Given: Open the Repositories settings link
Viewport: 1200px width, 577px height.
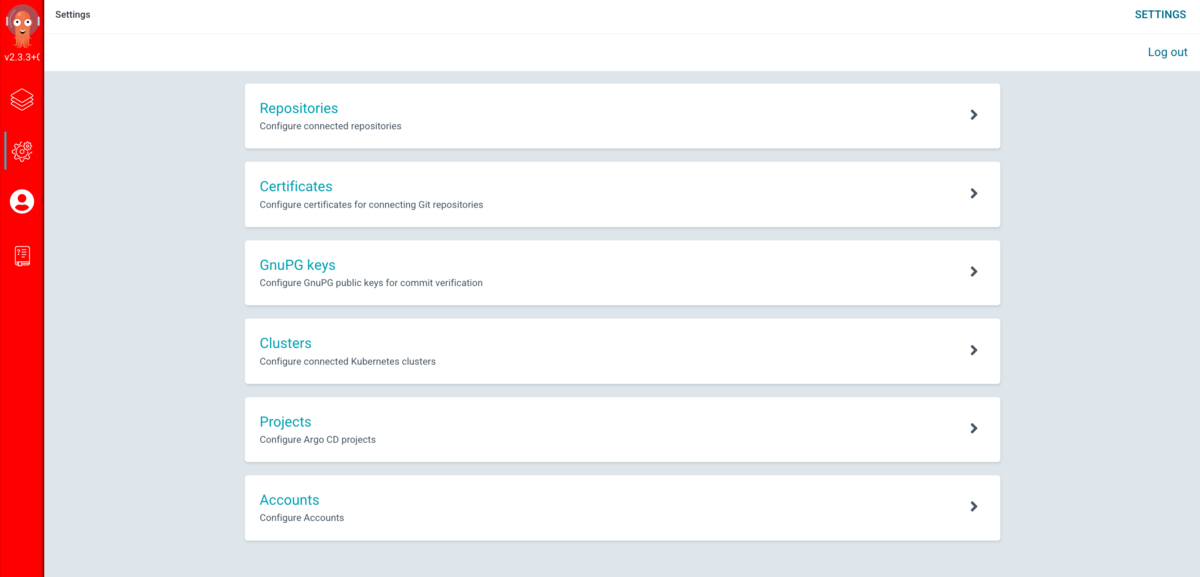Looking at the screenshot, I should [299, 108].
